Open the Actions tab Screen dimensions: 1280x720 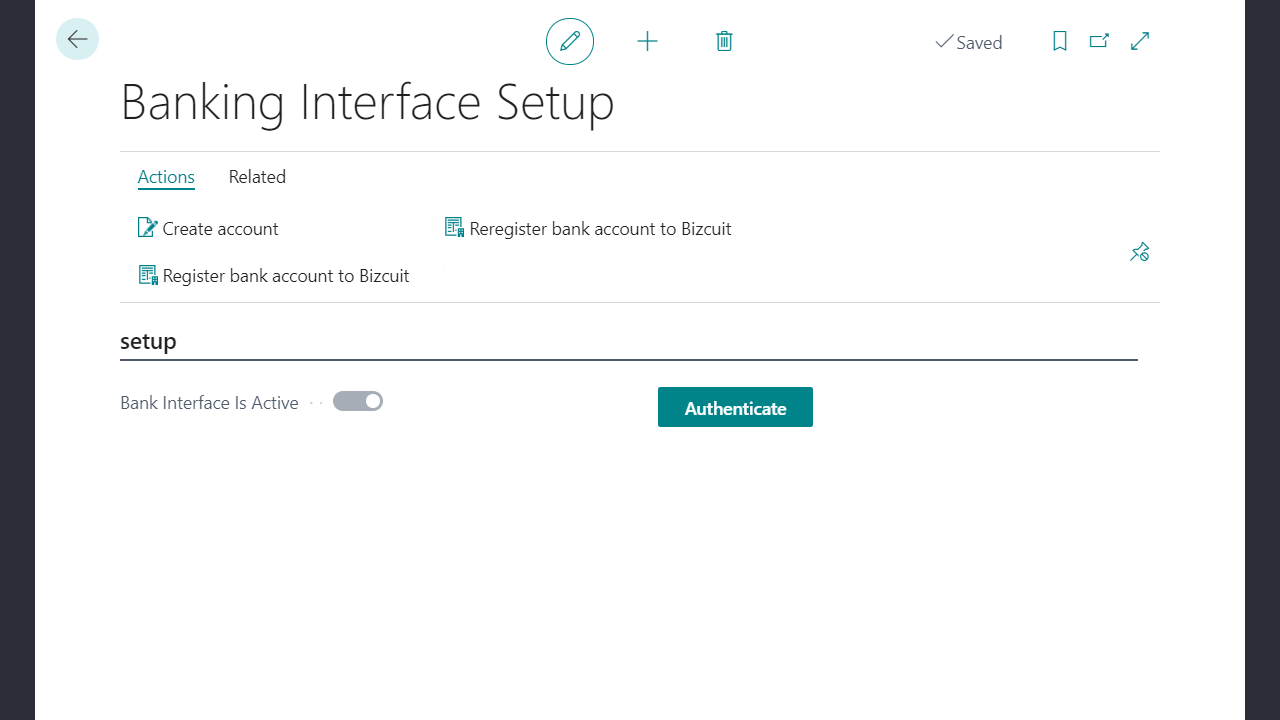tap(166, 177)
